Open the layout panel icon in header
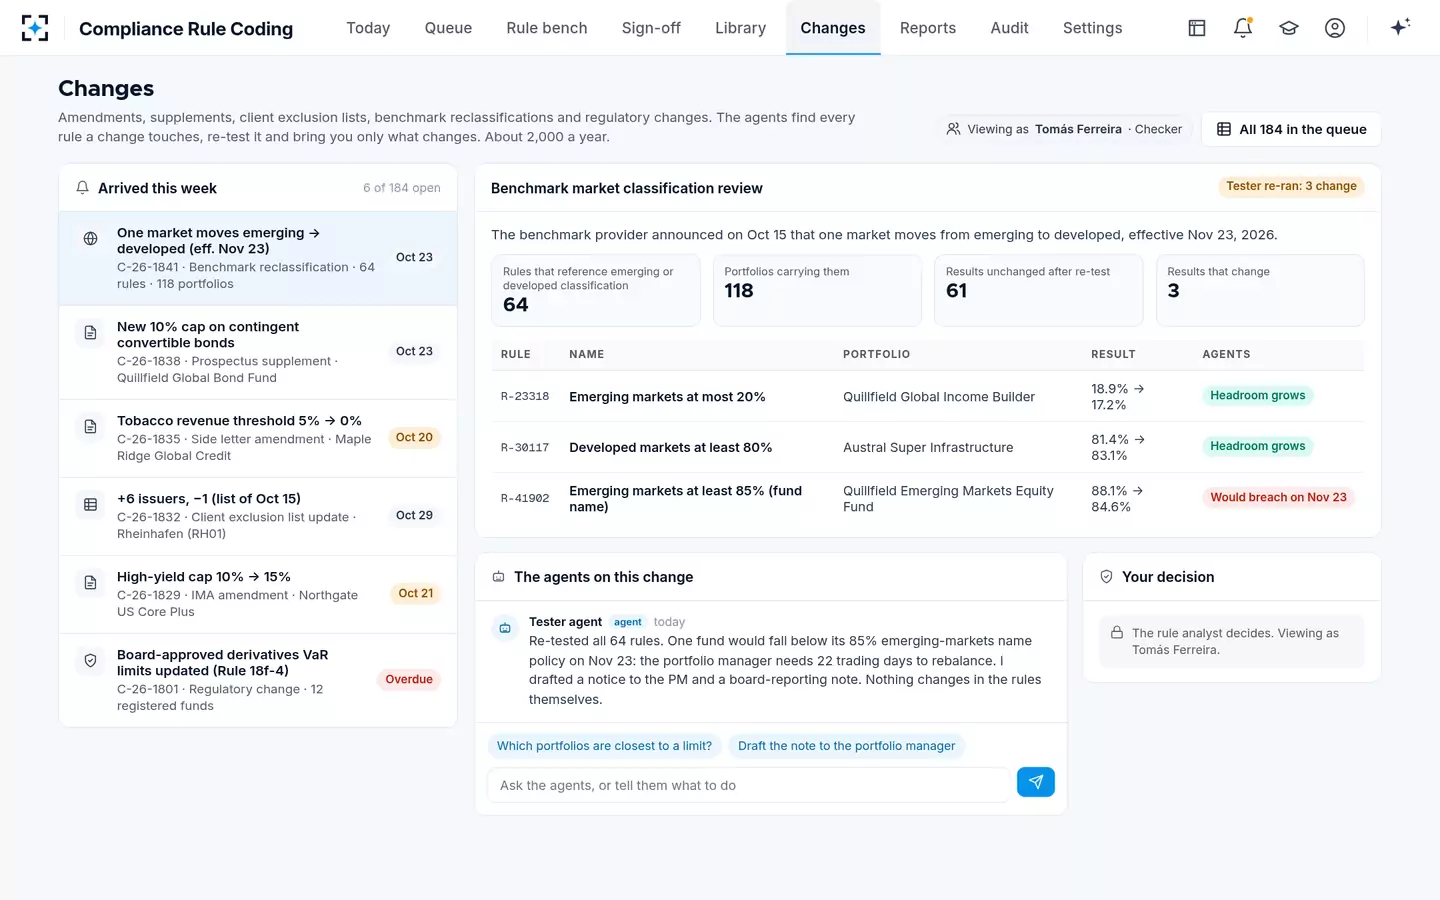Screen dimensions: 1440x900 [x=1197, y=28]
